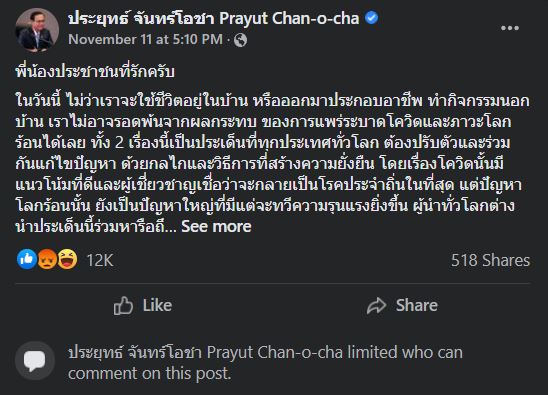Screen dimensions: 548x395
Task: Click the post paragraph starting ในวันนี้
Action: 273,164
